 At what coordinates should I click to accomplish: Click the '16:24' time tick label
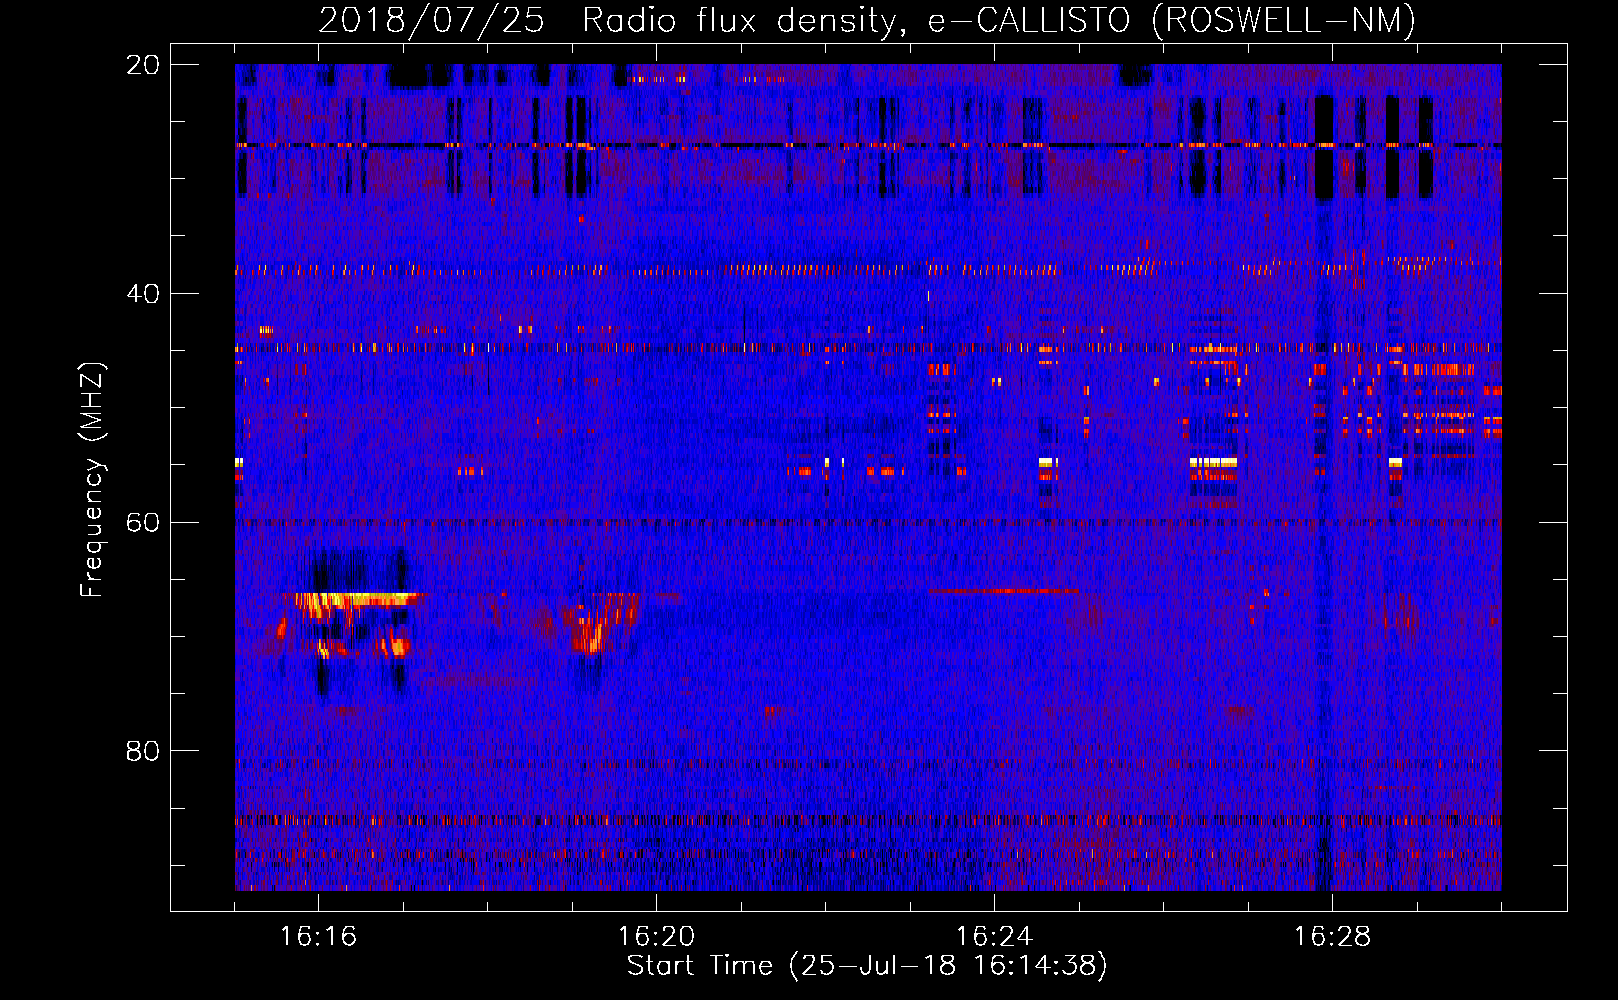coord(994,937)
